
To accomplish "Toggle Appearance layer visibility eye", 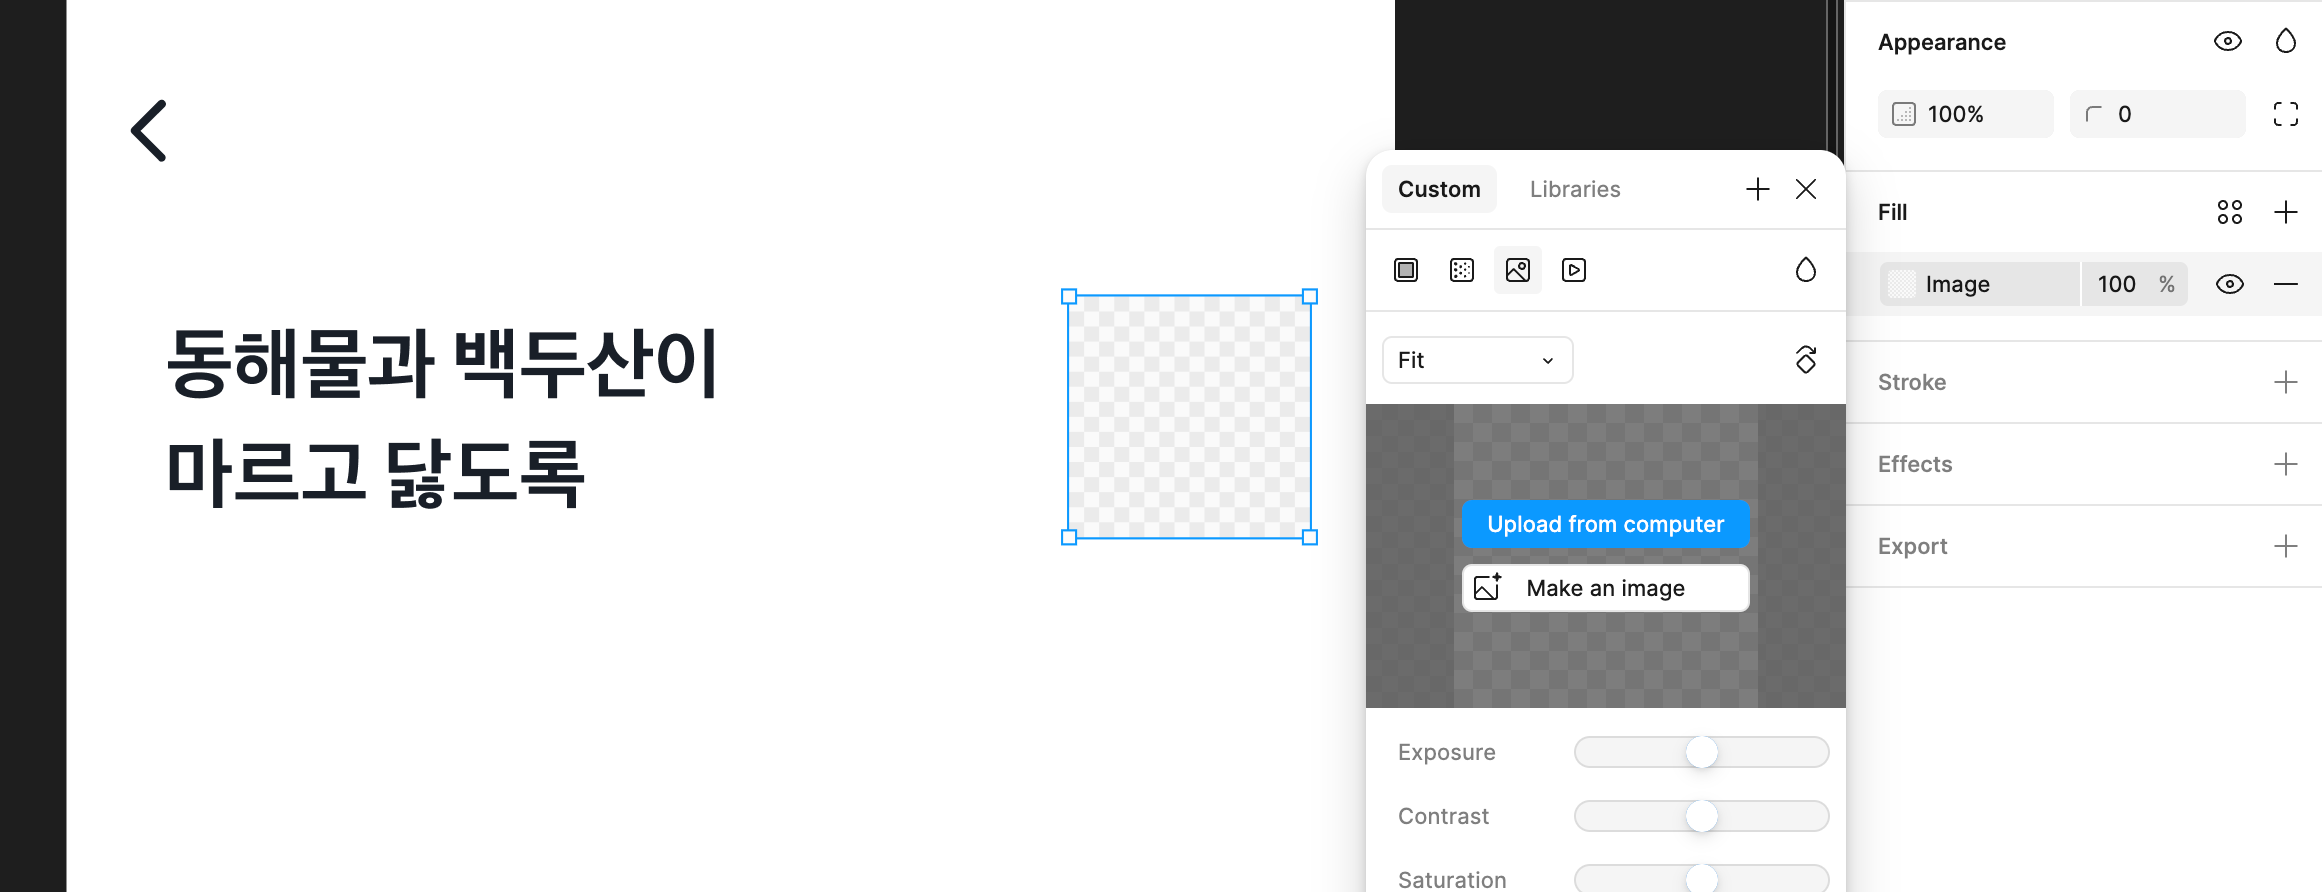I will pyautogui.click(x=2227, y=42).
